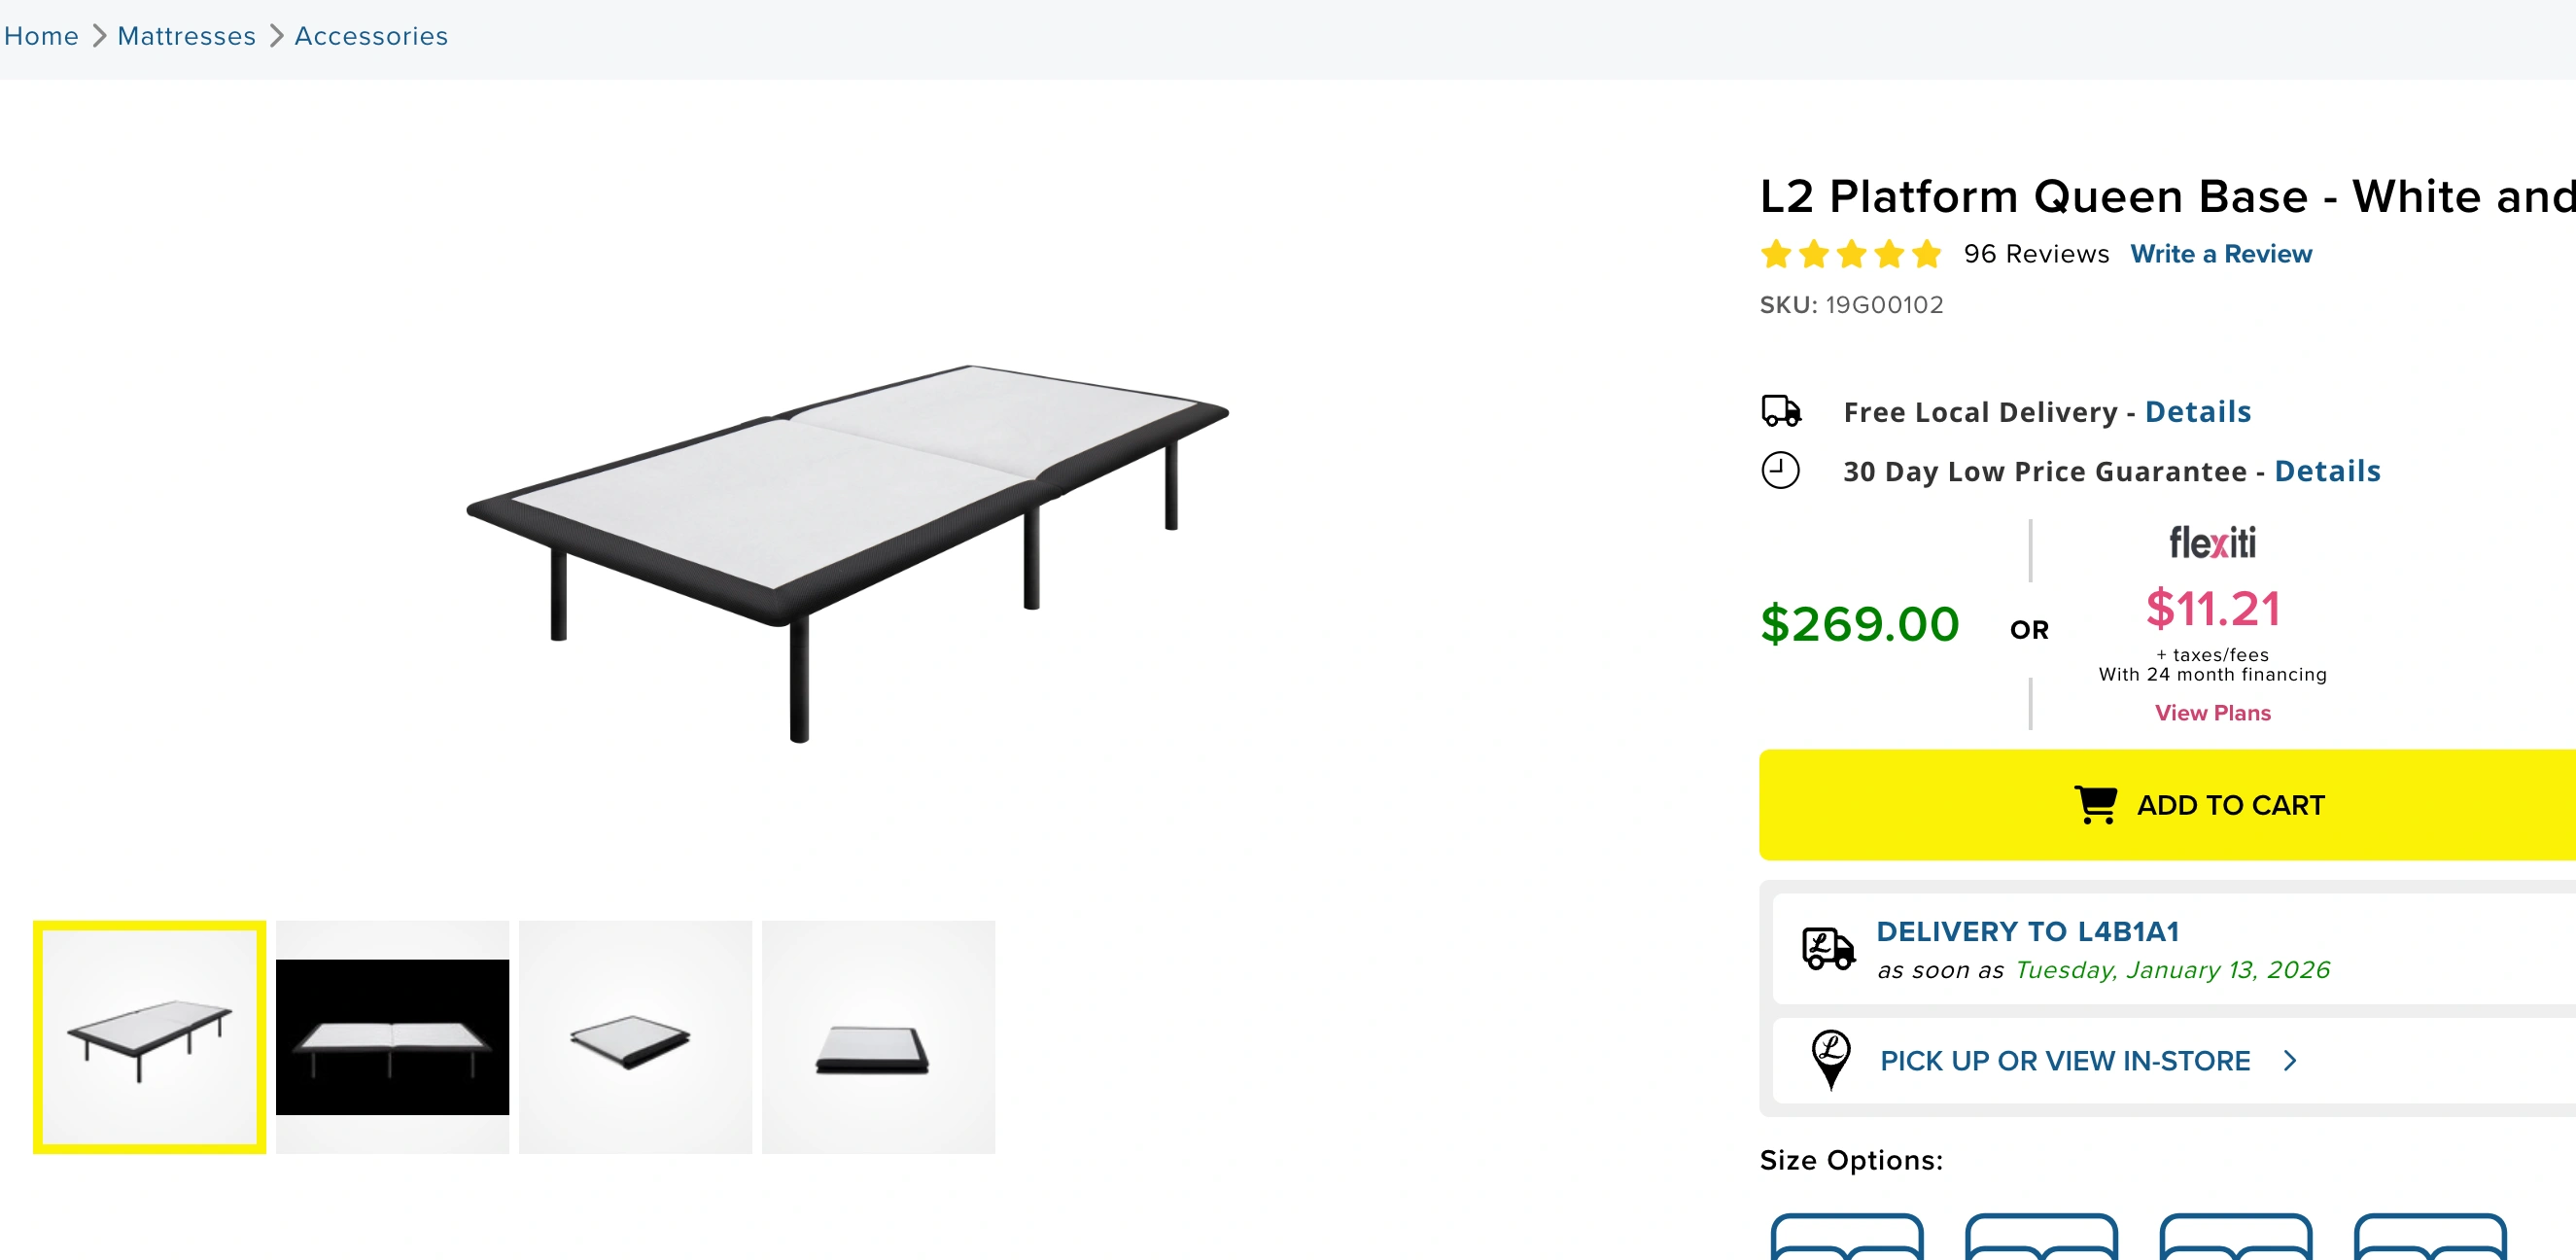Open 30 Day Low Price Guarantee Details
Screen dimensions: 2576x1260
(2327, 471)
